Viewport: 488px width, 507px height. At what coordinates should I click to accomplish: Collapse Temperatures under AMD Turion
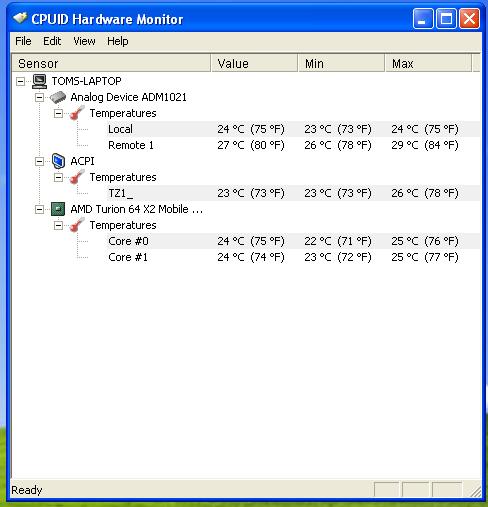click(x=58, y=225)
